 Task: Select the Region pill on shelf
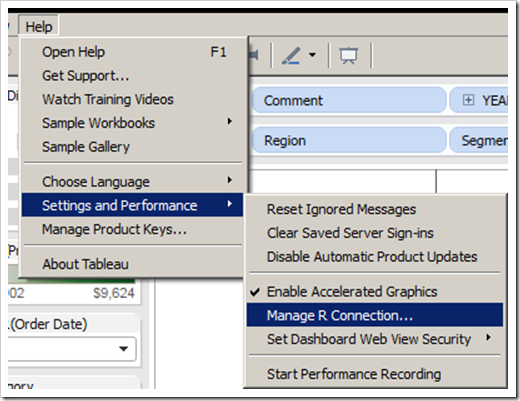[x=349, y=140]
